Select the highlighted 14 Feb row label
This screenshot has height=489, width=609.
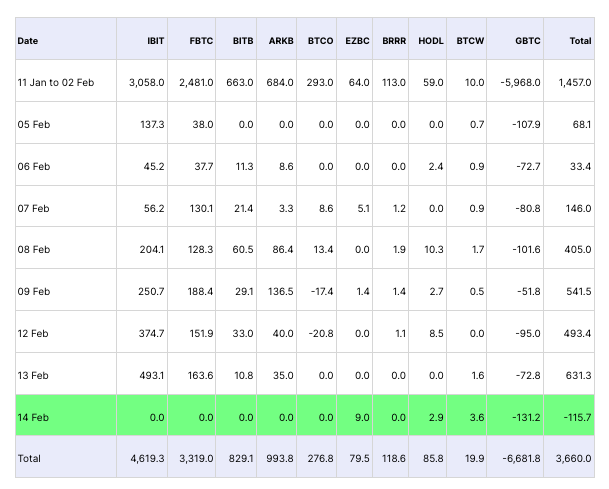(34, 415)
